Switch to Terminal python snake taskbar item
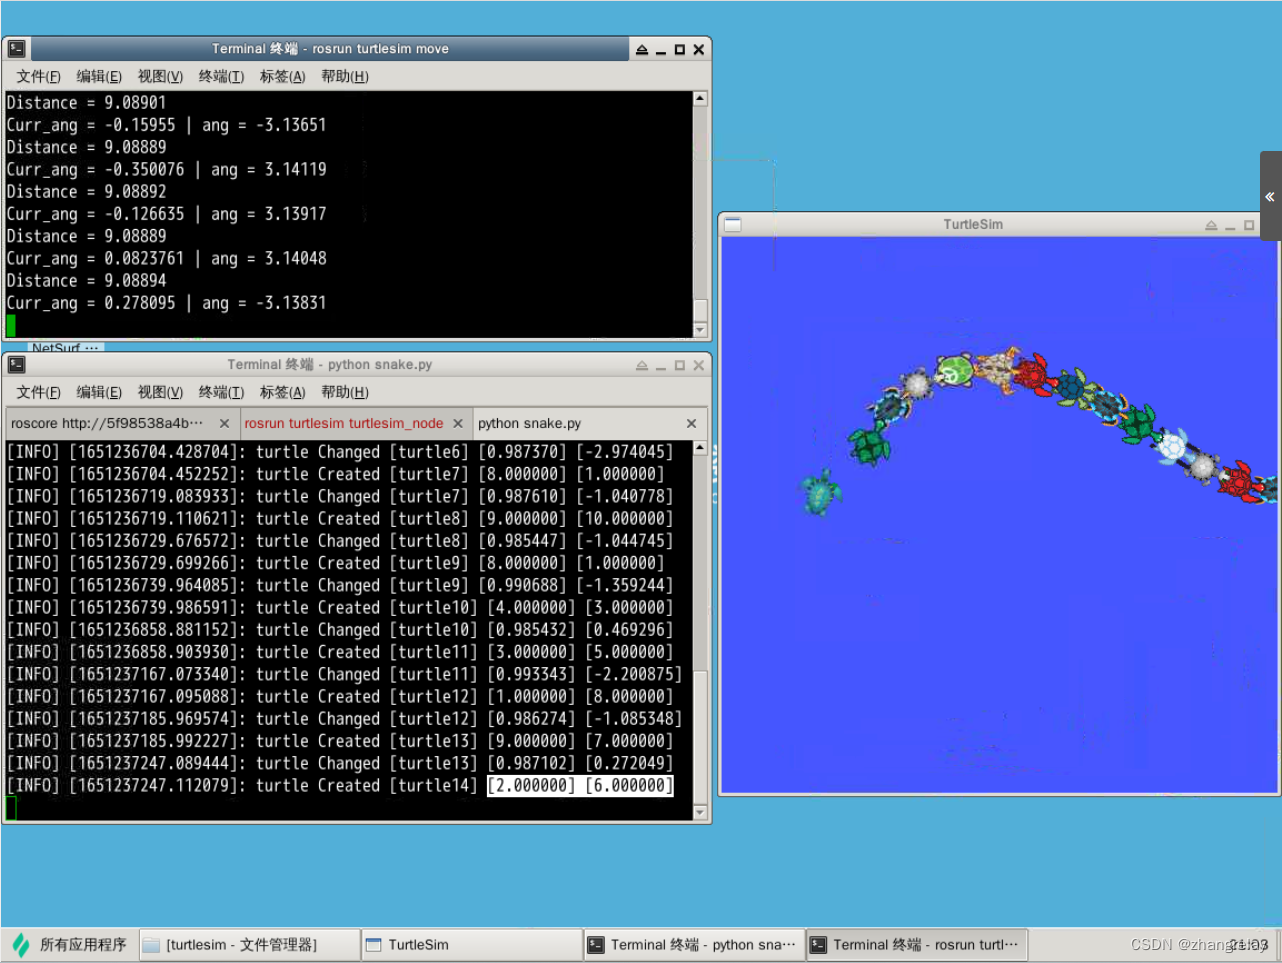This screenshot has width=1282, height=963. pos(694,944)
